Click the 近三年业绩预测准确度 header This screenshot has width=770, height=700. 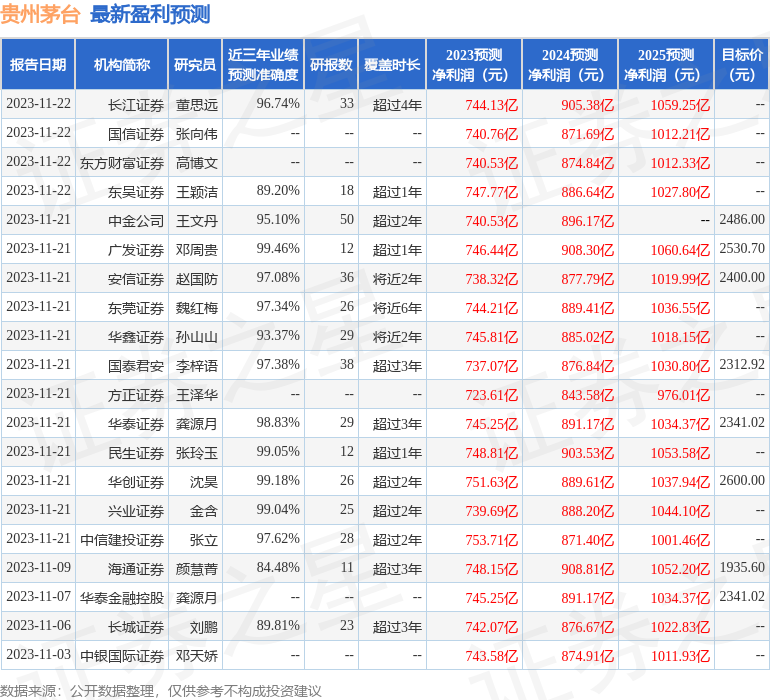[x=263, y=64]
